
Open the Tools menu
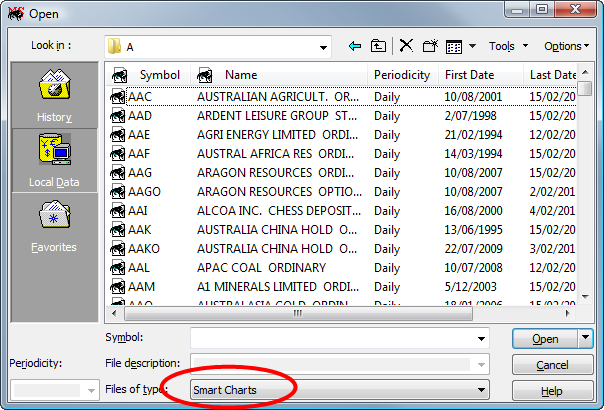click(507, 46)
